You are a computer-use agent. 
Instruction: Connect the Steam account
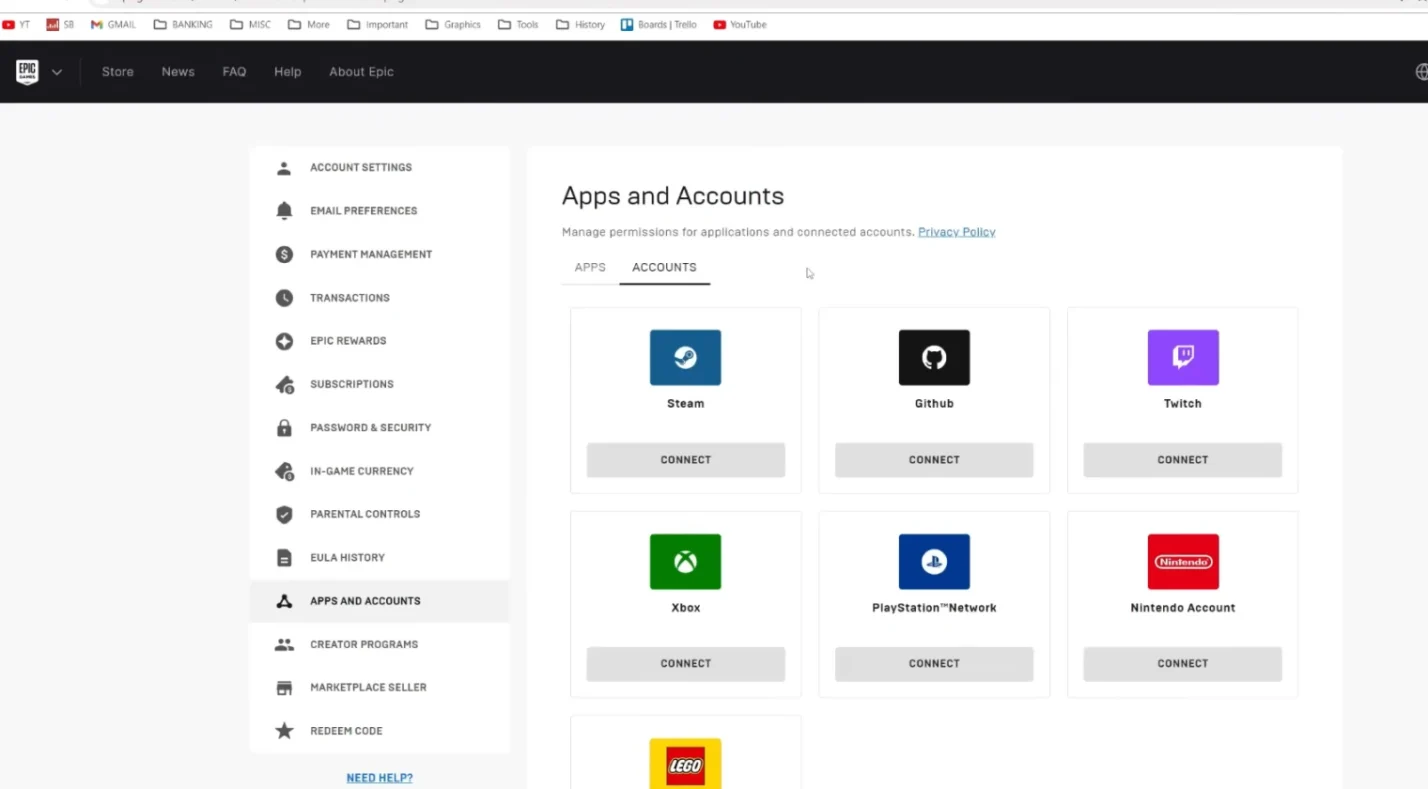[x=685, y=460]
